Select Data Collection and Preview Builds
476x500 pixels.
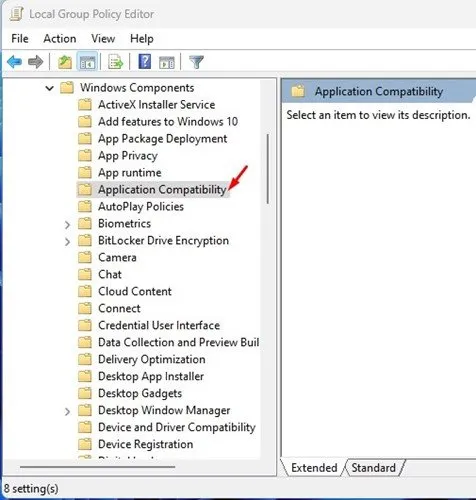(x=178, y=342)
